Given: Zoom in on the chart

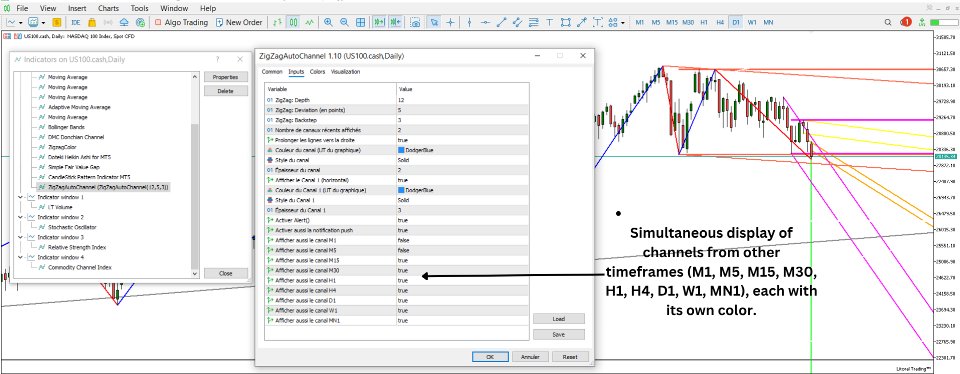Looking at the screenshot, I should (x=329, y=22).
